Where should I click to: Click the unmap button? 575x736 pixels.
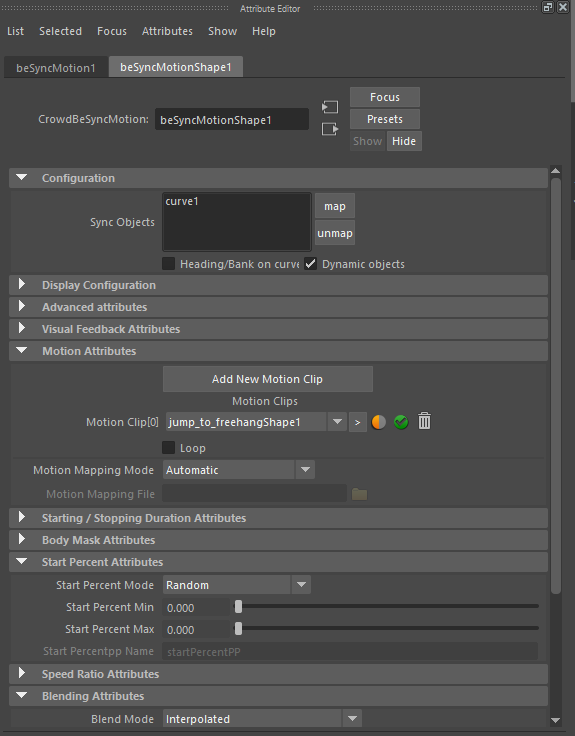click(x=335, y=233)
